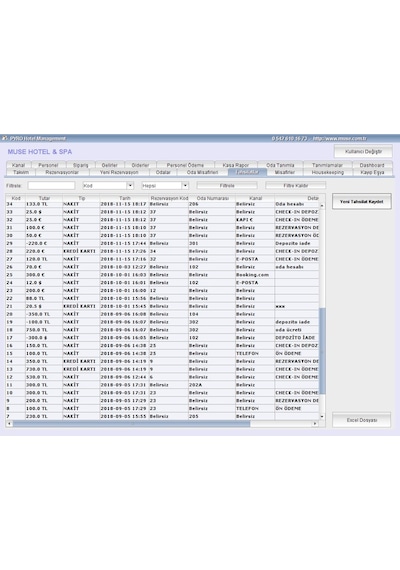This screenshot has width=400, height=570.
Task: Sort the table by the Tutar column header
Action: pyautogui.click(x=44, y=198)
